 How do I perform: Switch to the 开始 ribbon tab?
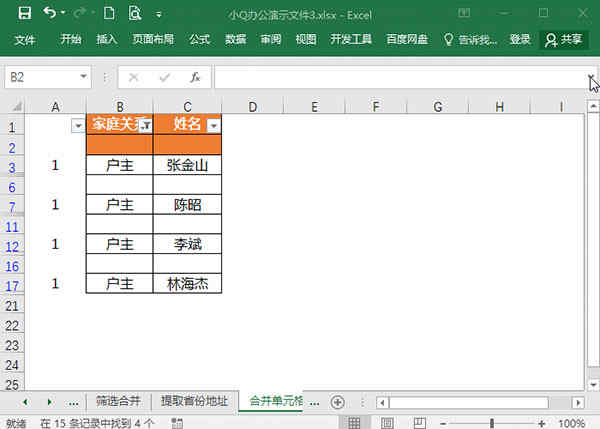click(x=71, y=39)
